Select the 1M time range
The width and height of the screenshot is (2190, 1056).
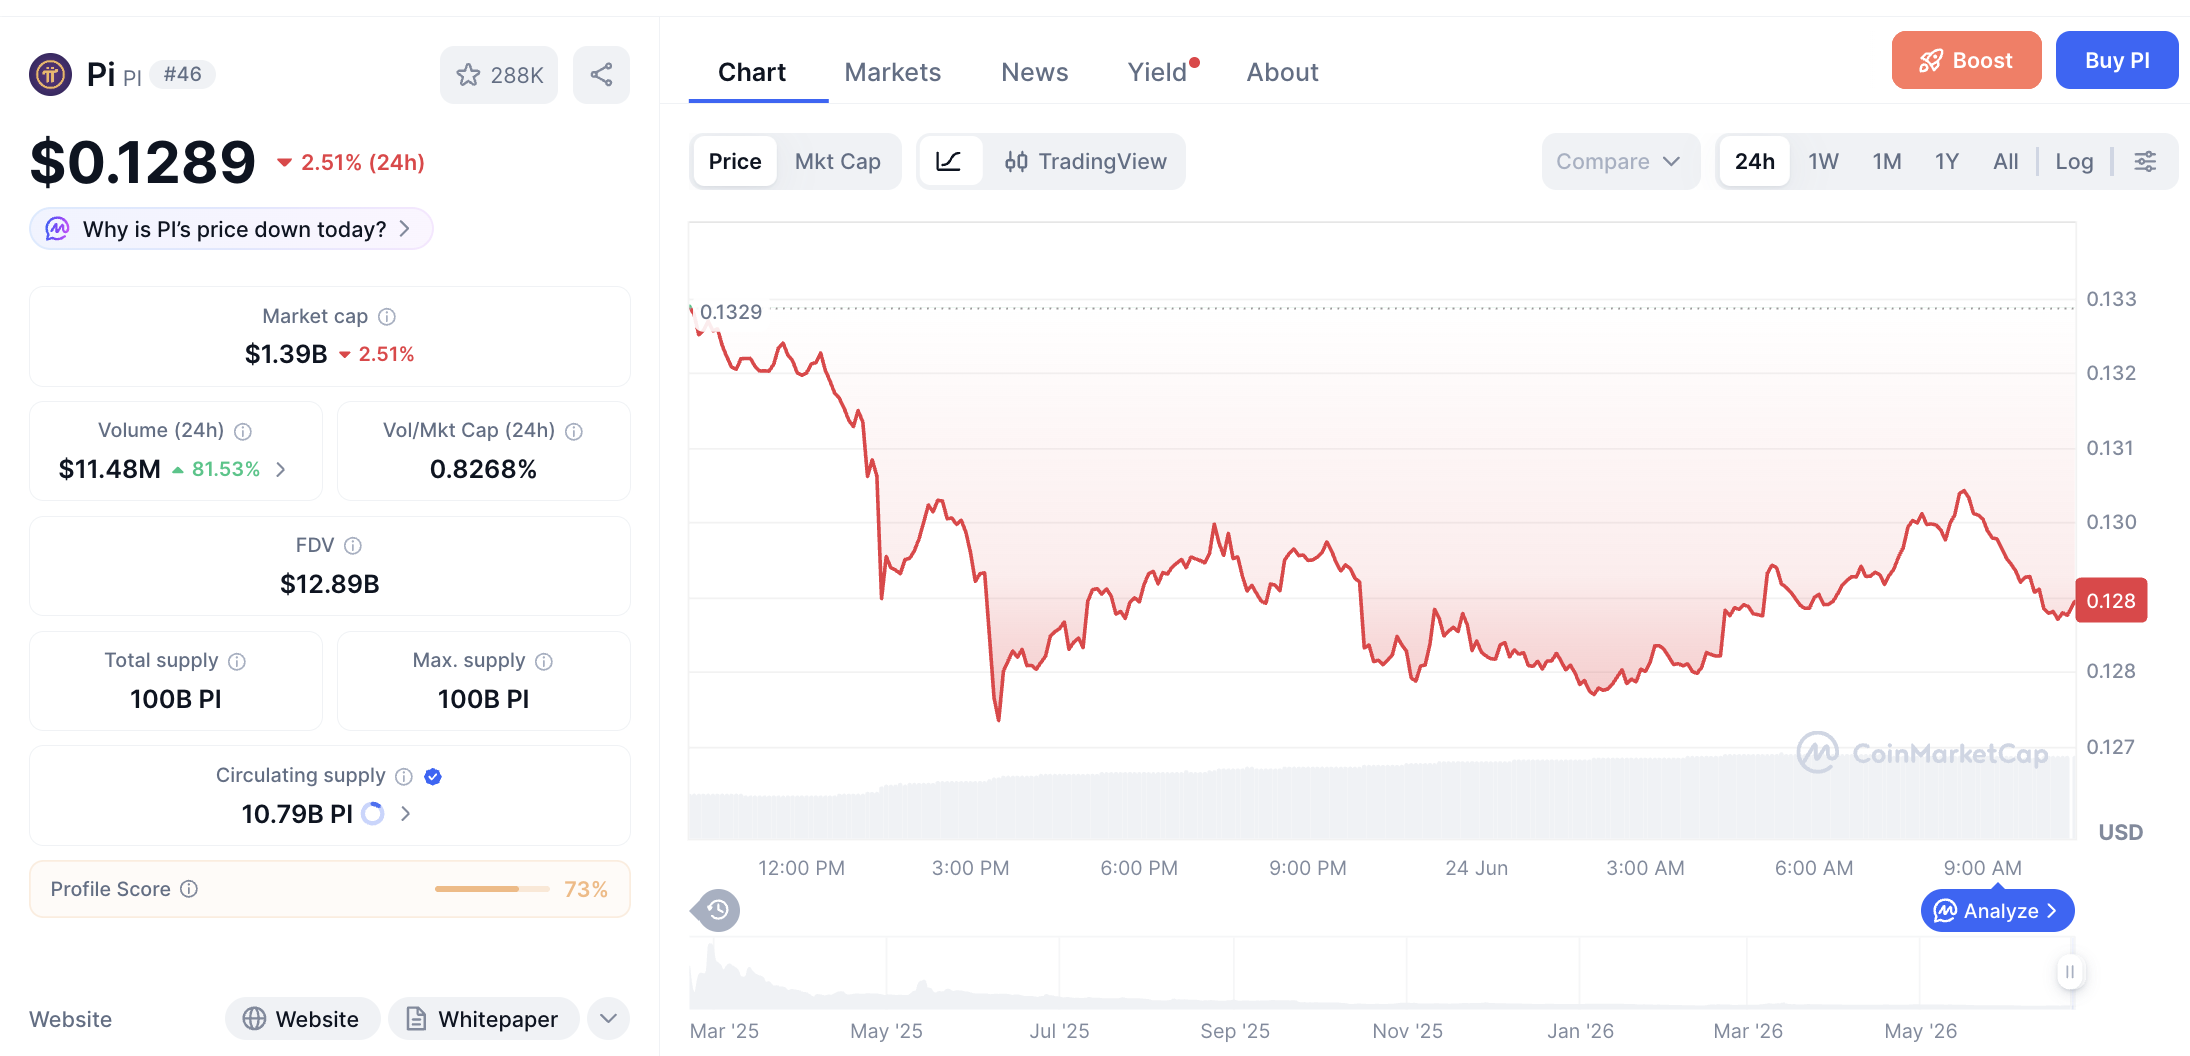(1887, 161)
